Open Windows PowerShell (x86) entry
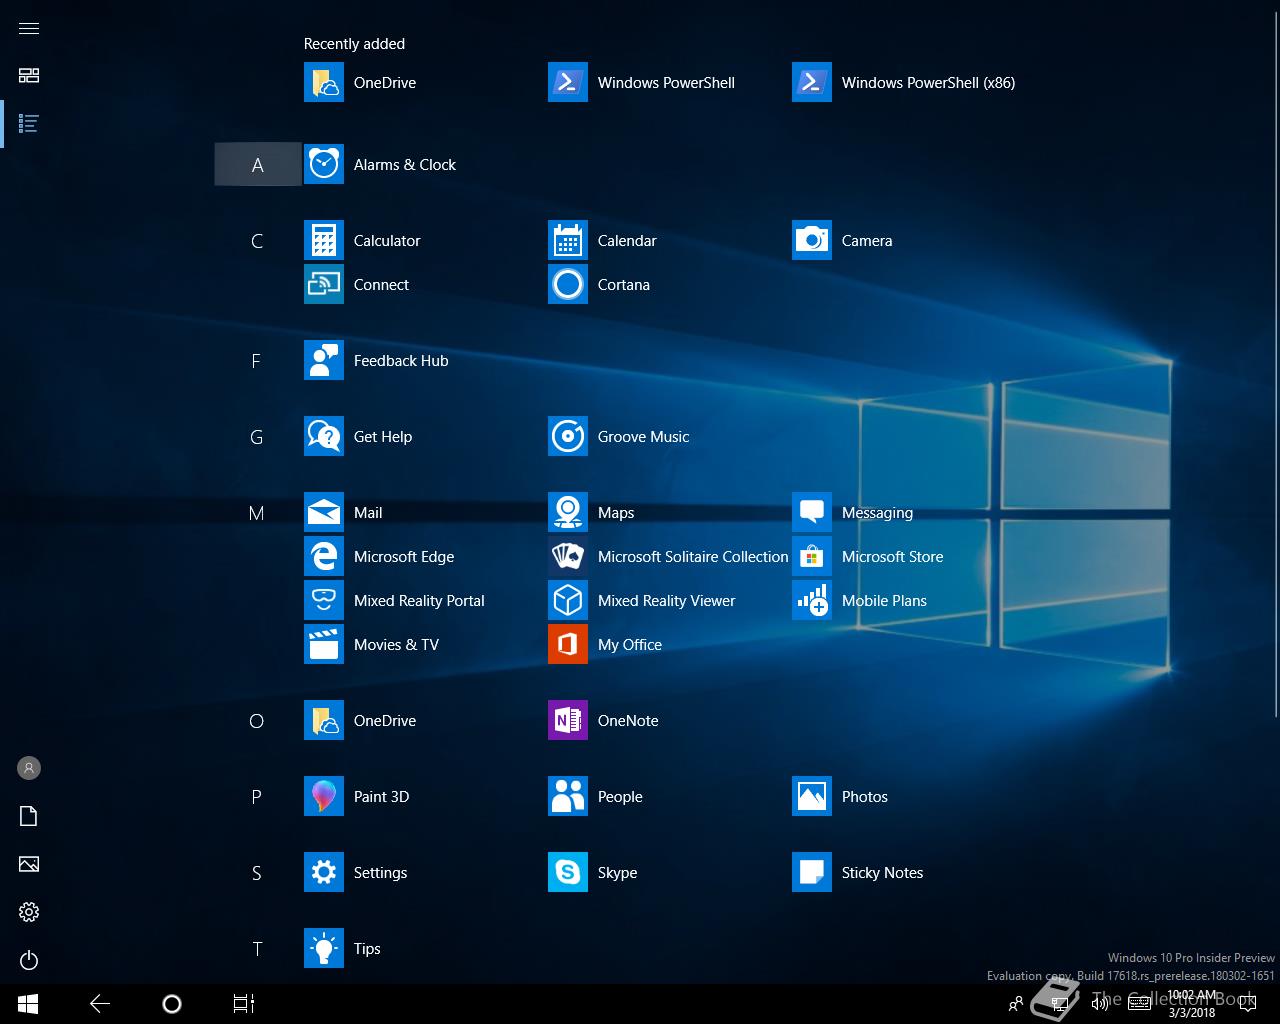Viewport: 1280px width, 1024px height. tap(904, 82)
